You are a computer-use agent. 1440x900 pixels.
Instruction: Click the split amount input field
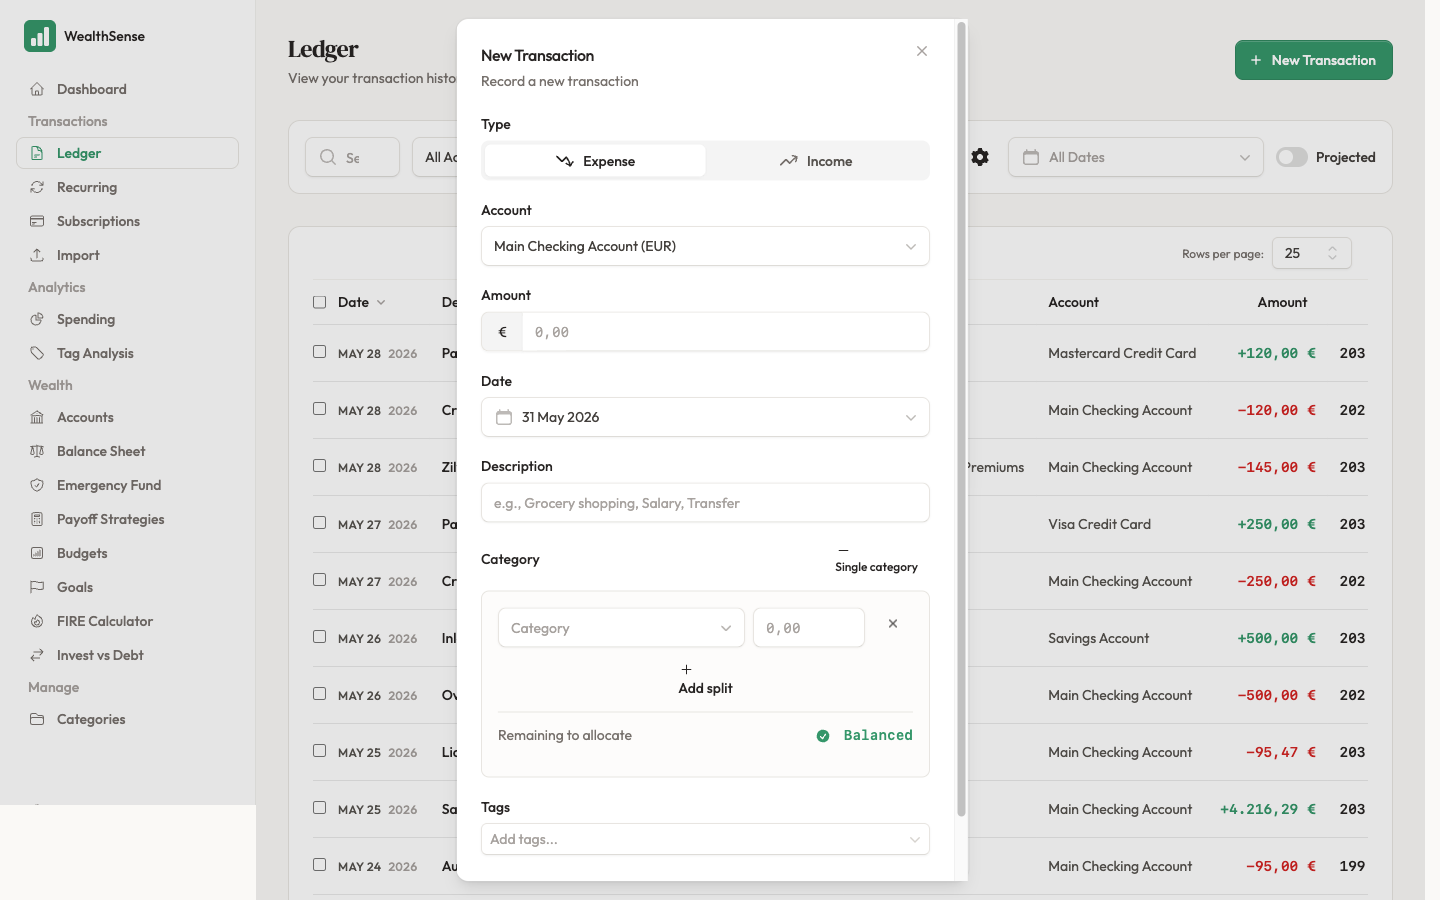(x=809, y=628)
